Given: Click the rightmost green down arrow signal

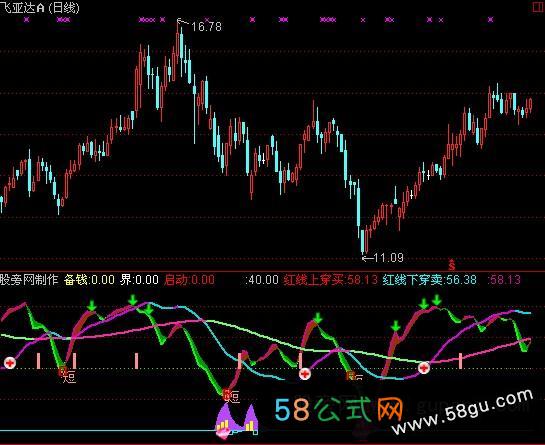Looking at the screenshot, I should (x=437, y=300).
